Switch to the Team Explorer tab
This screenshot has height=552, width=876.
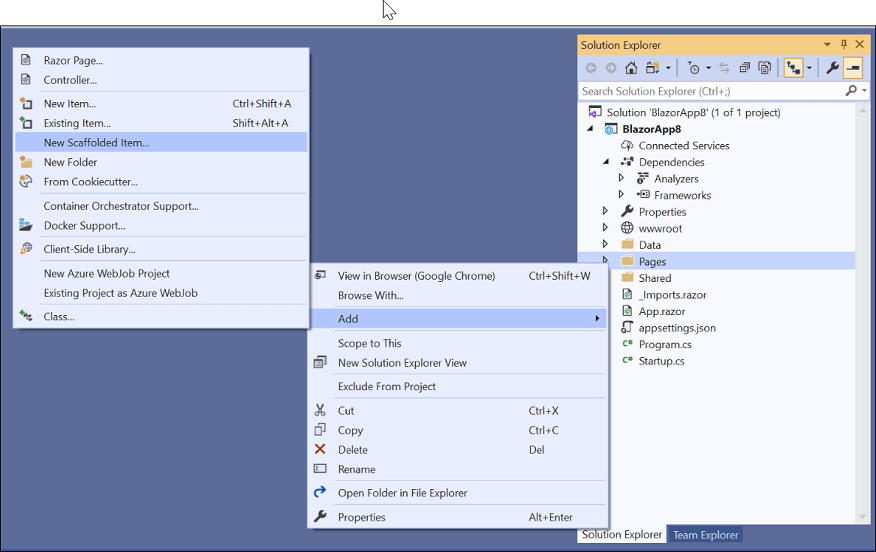[705, 535]
